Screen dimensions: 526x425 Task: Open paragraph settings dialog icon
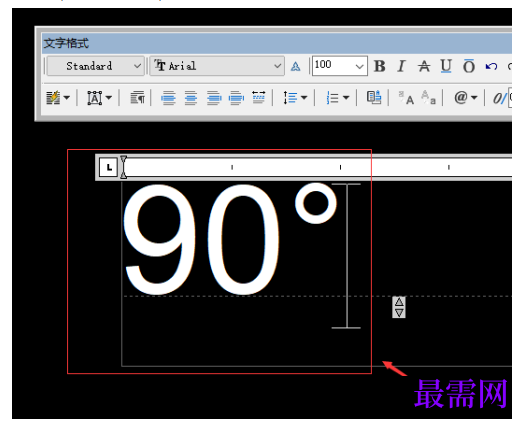(x=137, y=98)
